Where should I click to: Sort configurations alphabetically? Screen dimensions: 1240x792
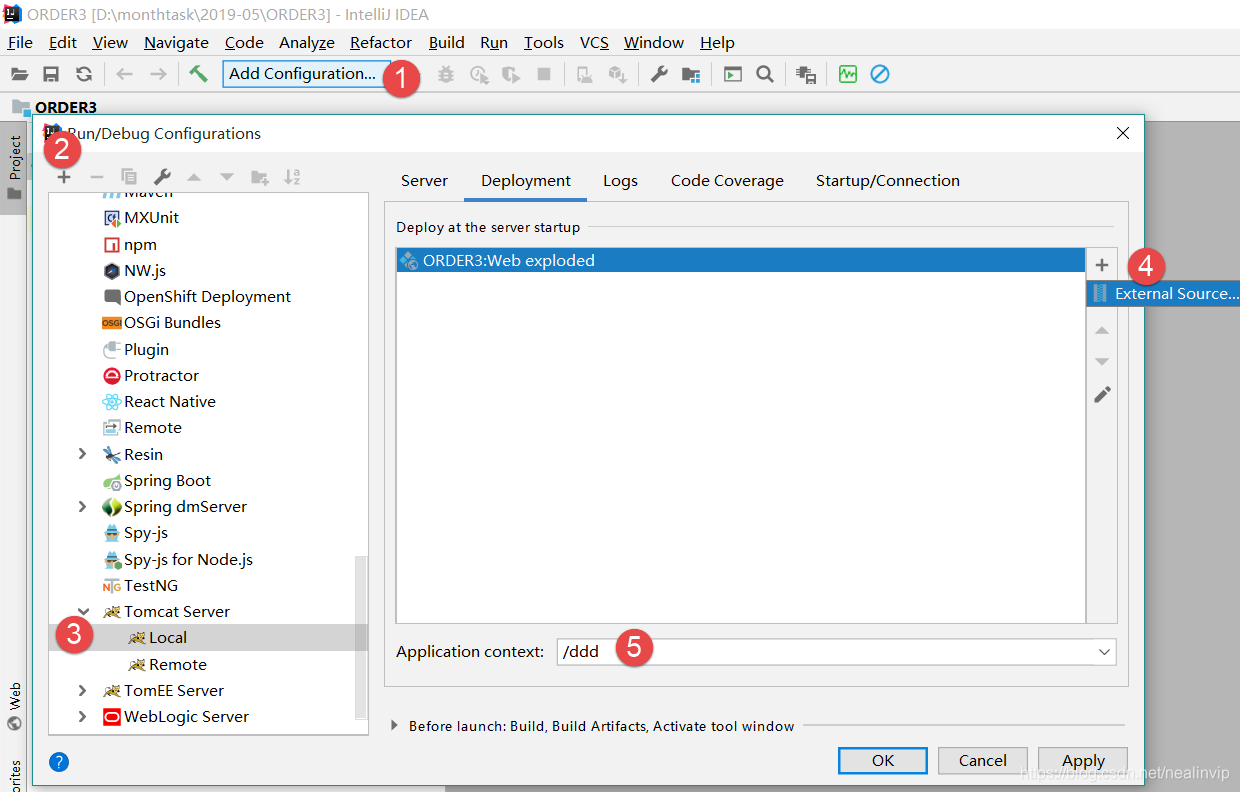pyautogui.click(x=292, y=177)
